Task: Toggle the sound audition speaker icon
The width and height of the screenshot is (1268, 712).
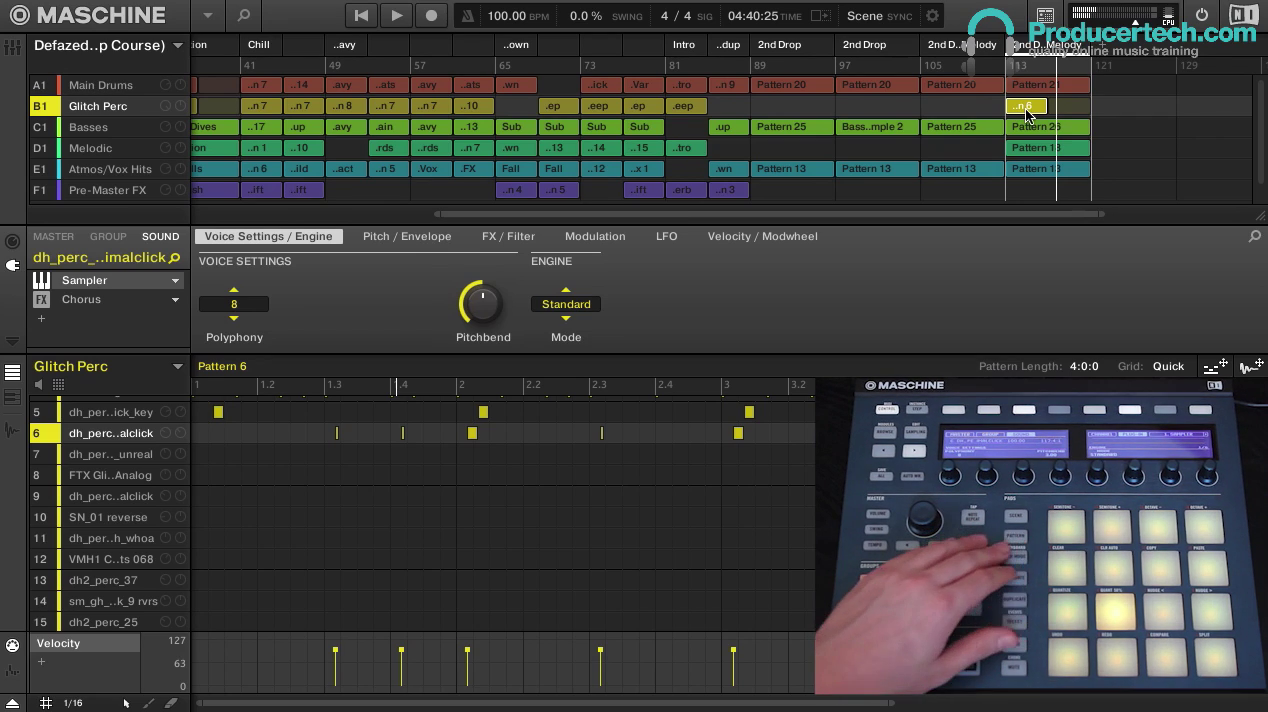Action: (x=39, y=385)
